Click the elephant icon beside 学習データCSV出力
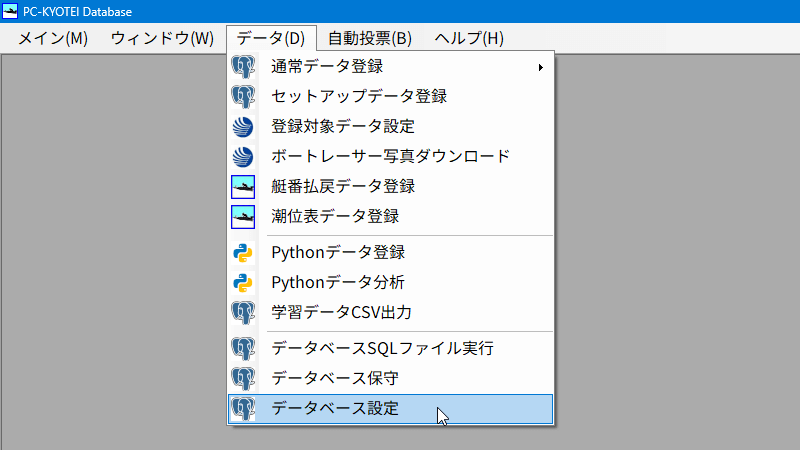 coord(243,313)
